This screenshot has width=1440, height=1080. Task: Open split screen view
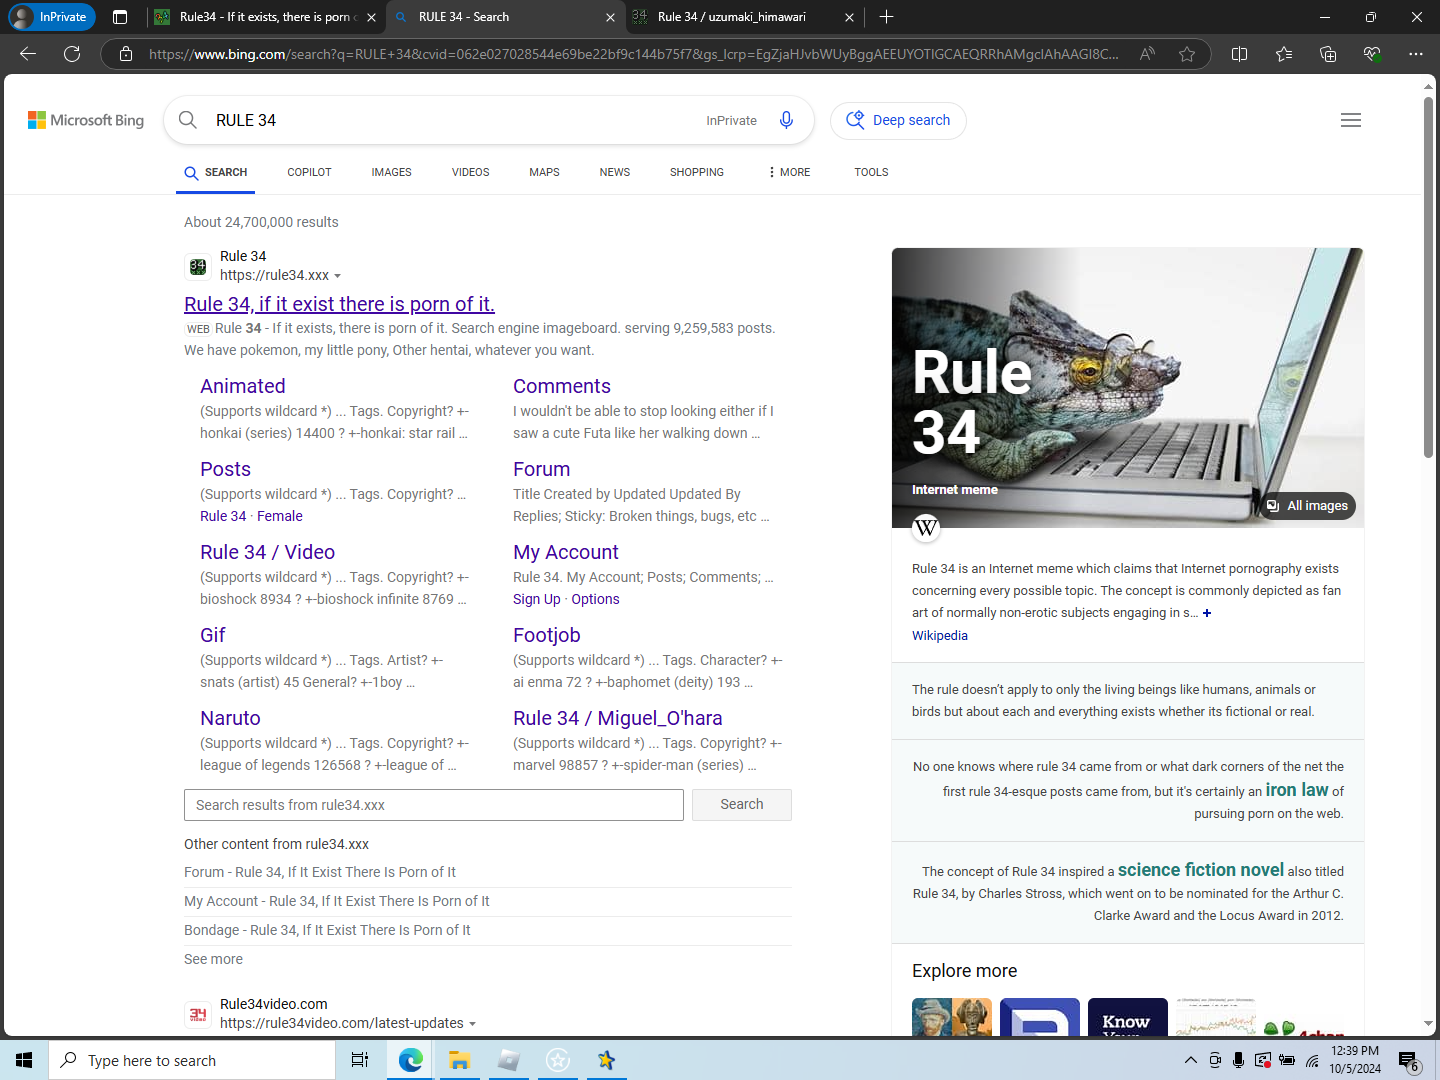pyautogui.click(x=1240, y=54)
